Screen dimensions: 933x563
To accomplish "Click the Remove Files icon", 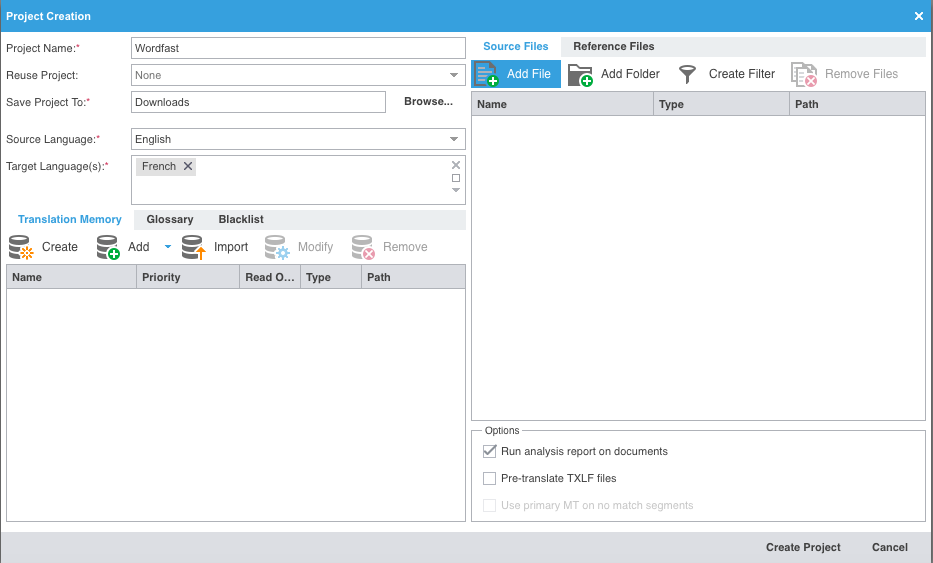I will tap(804, 75).
